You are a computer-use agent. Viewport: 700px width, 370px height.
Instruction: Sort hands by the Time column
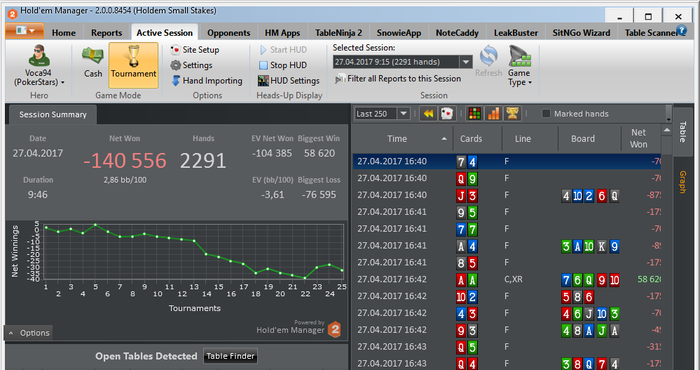pos(402,139)
